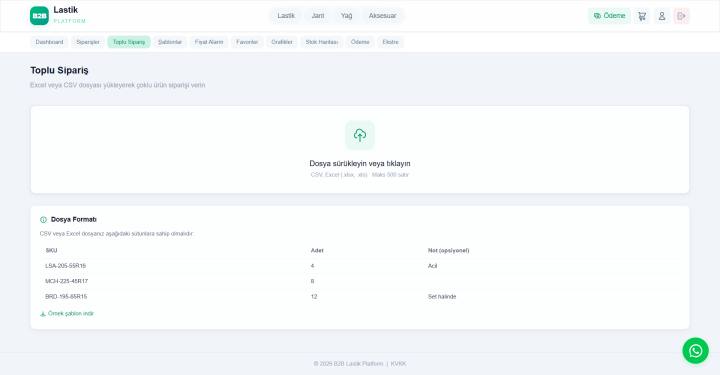Click the Dosya sürükleyin veya tıklayın upload area
This screenshot has width=720, height=375.
click(x=360, y=150)
